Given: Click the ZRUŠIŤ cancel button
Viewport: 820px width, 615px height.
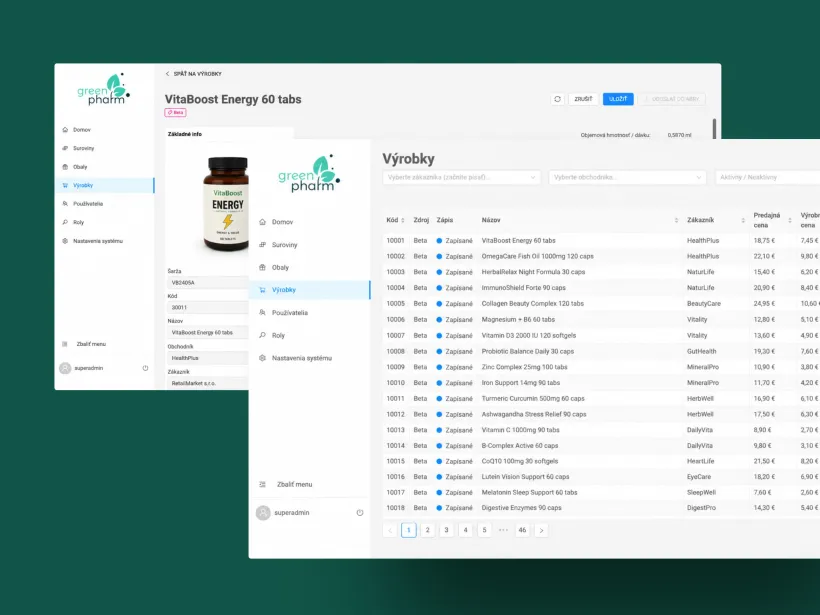Looking at the screenshot, I should click(x=583, y=99).
